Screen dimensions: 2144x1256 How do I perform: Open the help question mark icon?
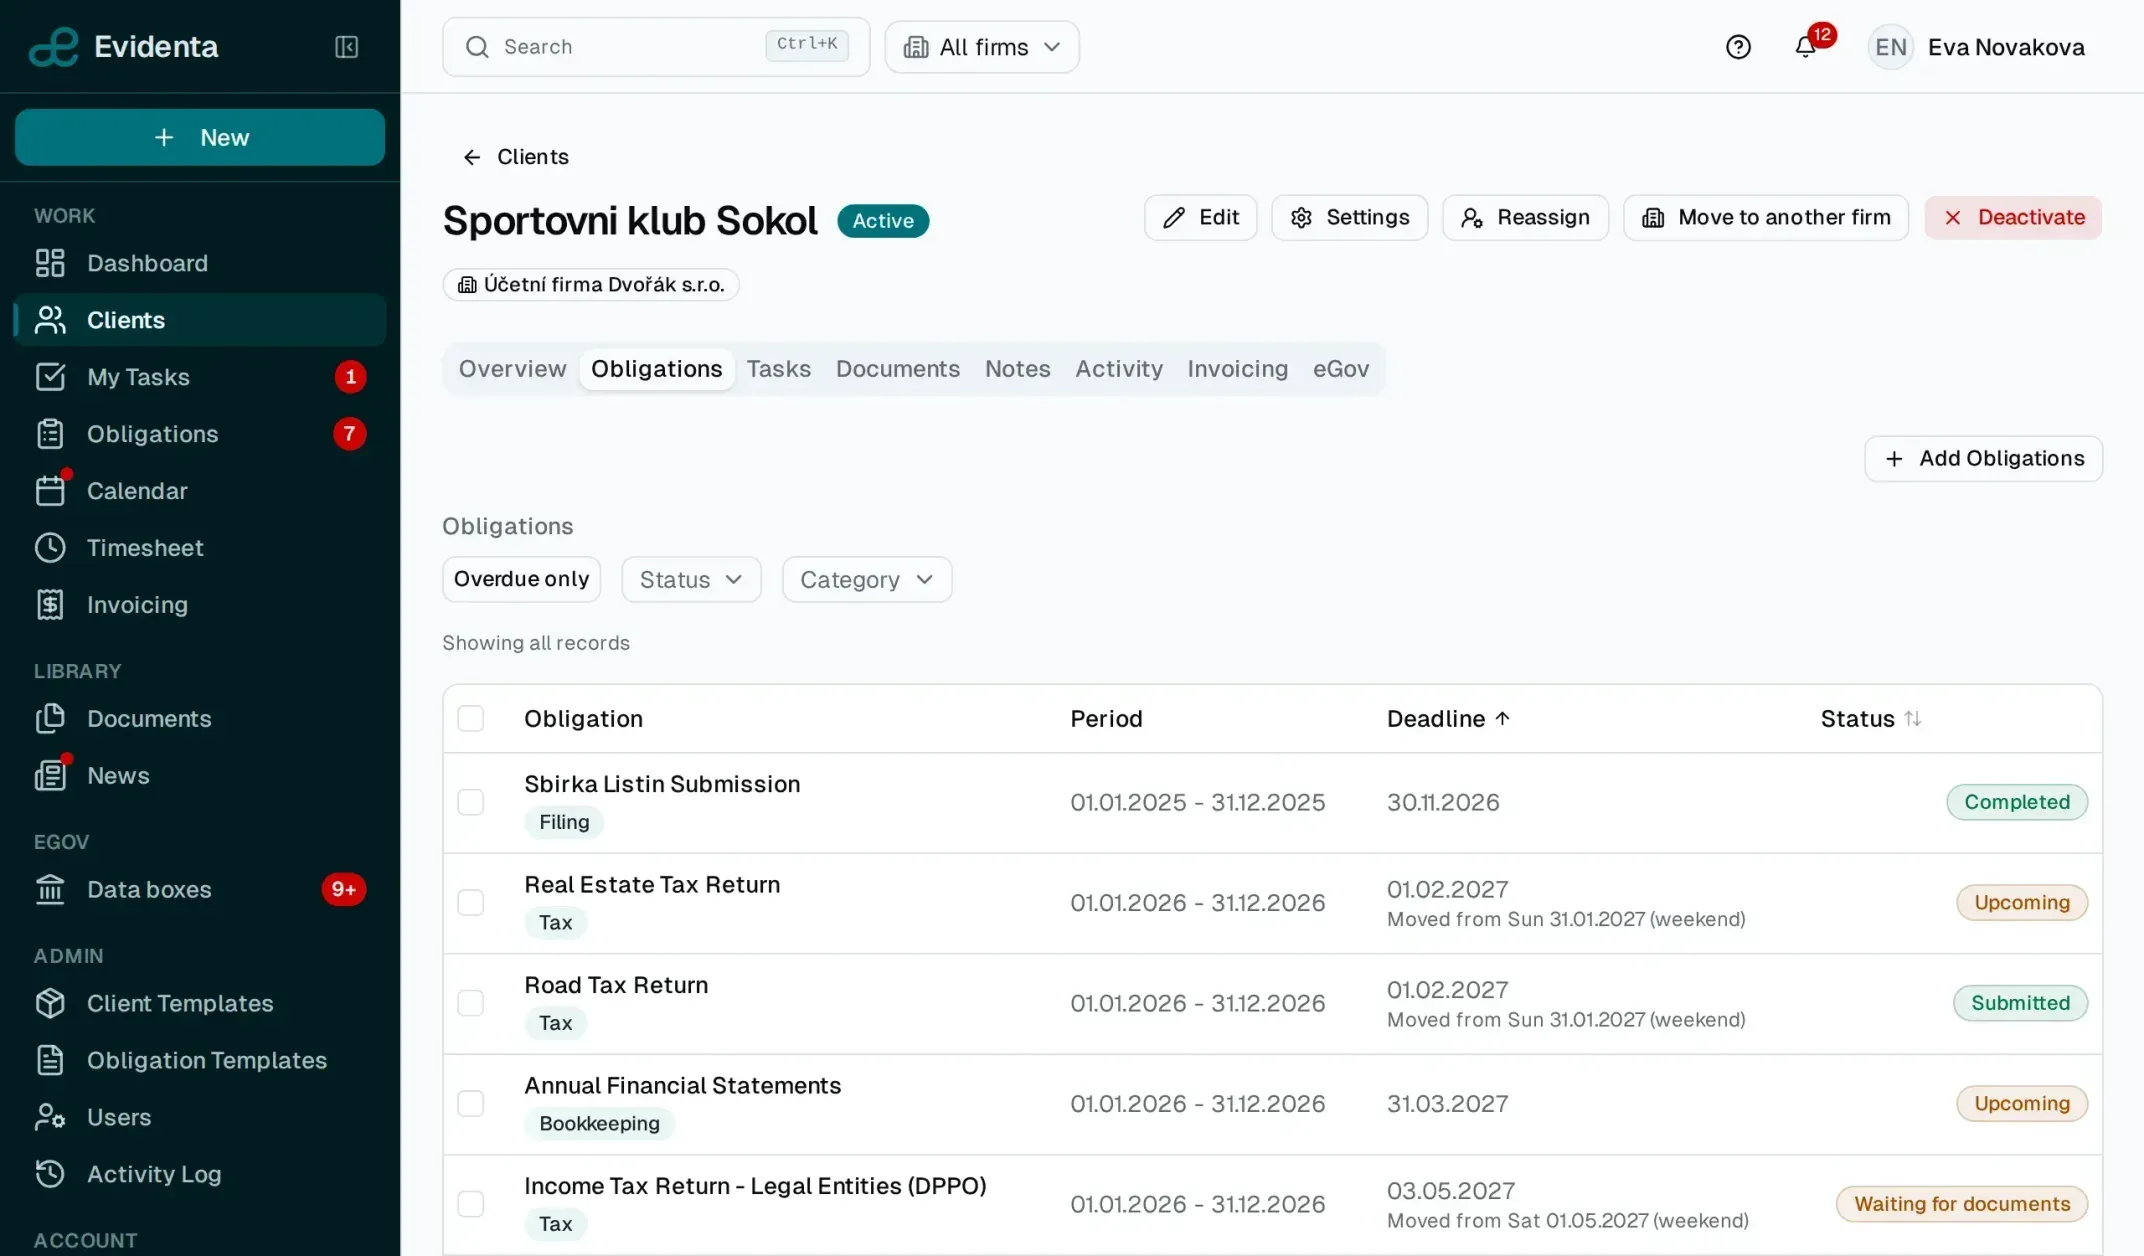(x=1738, y=47)
